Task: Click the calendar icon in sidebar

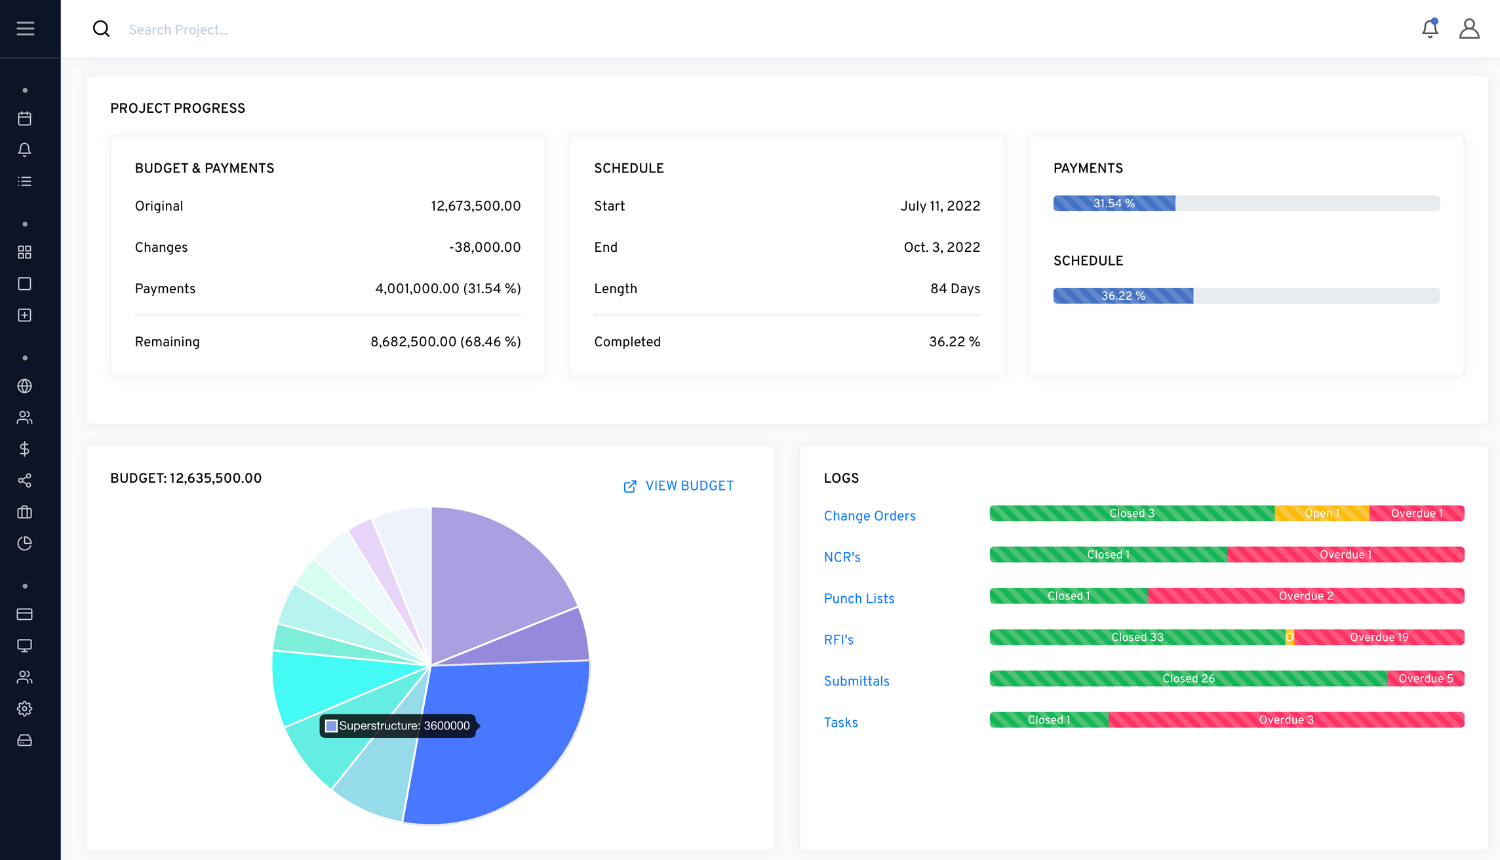Action: point(25,119)
